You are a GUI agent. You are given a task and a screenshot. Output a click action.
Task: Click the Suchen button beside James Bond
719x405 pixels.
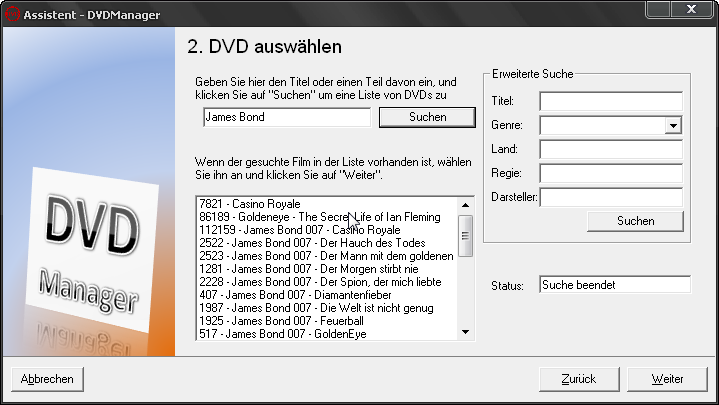tap(427, 117)
